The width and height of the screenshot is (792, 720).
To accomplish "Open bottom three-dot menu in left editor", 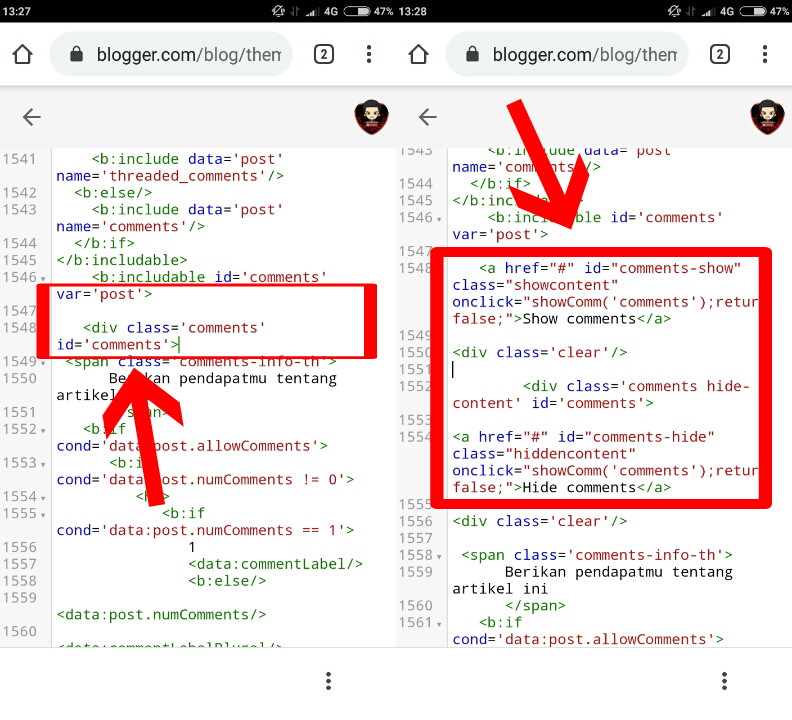I will point(329,681).
